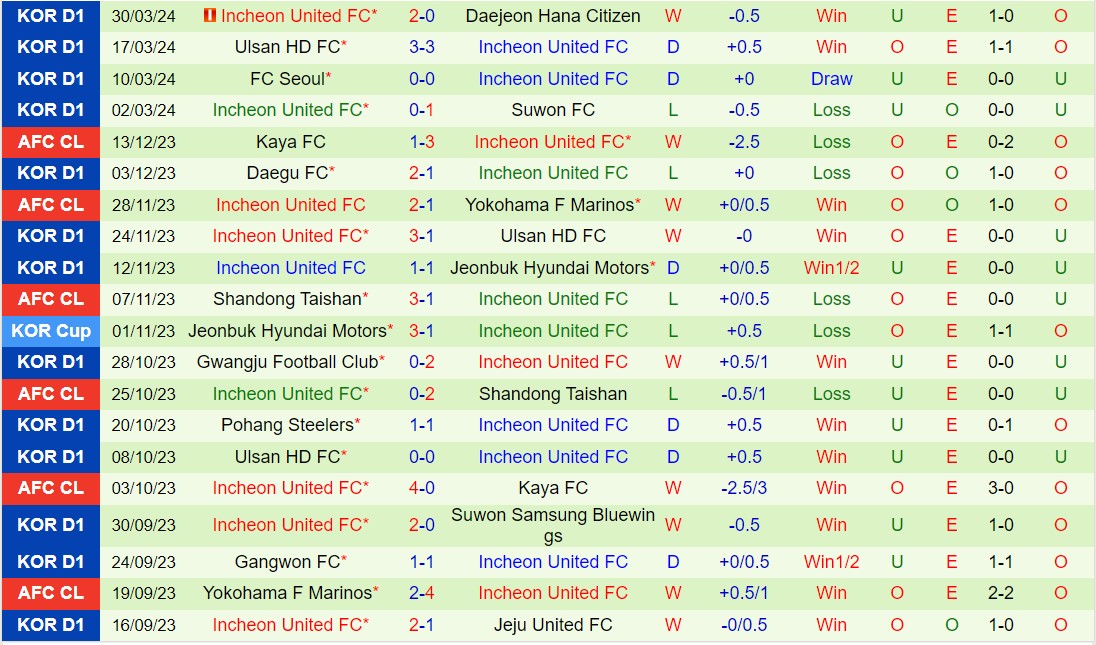
Task: Click the 0-1 score versus Suwon FC
Action: pyautogui.click(x=422, y=110)
